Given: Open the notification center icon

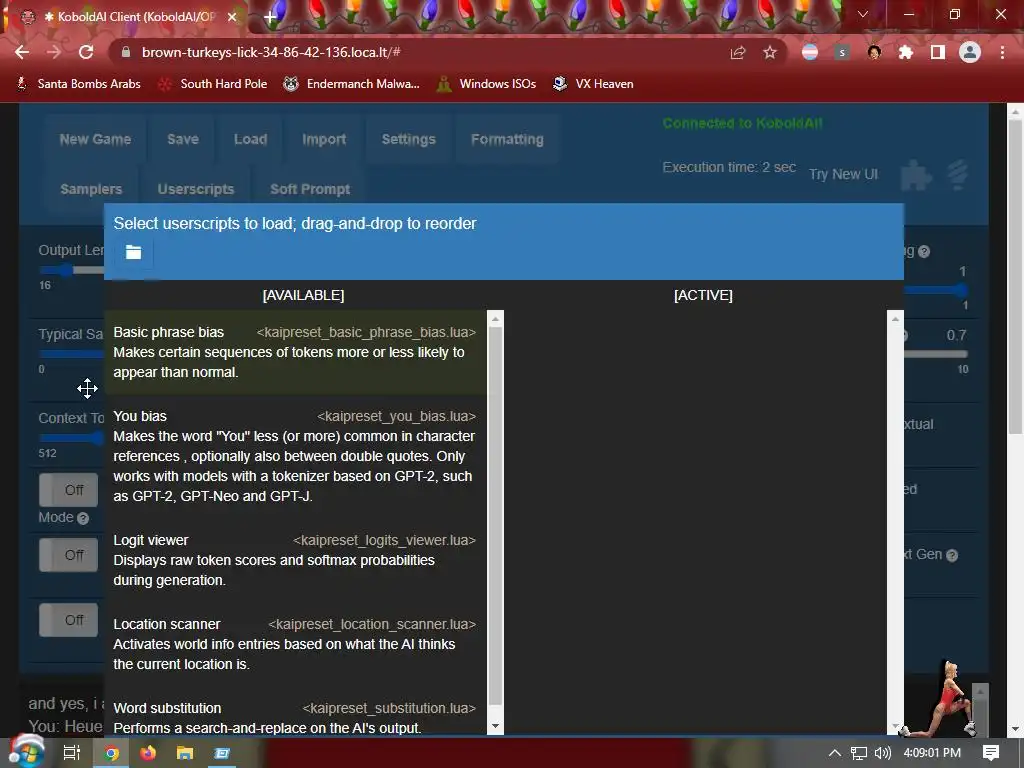Looking at the screenshot, I should 991,753.
